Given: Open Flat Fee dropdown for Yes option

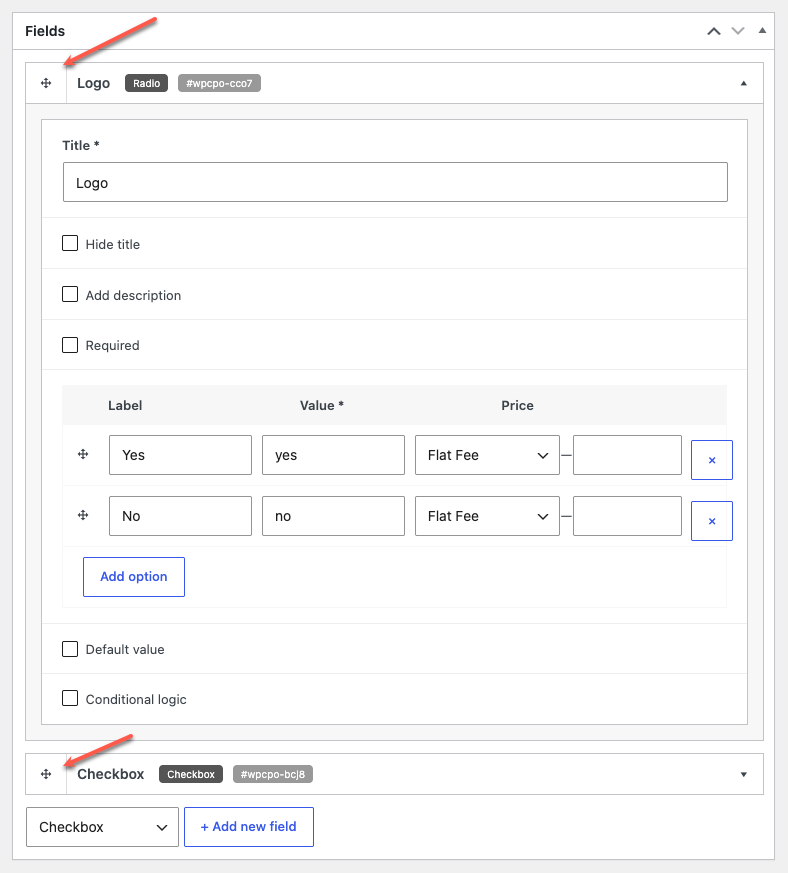Looking at the screenshot, I should pos(487,455).
